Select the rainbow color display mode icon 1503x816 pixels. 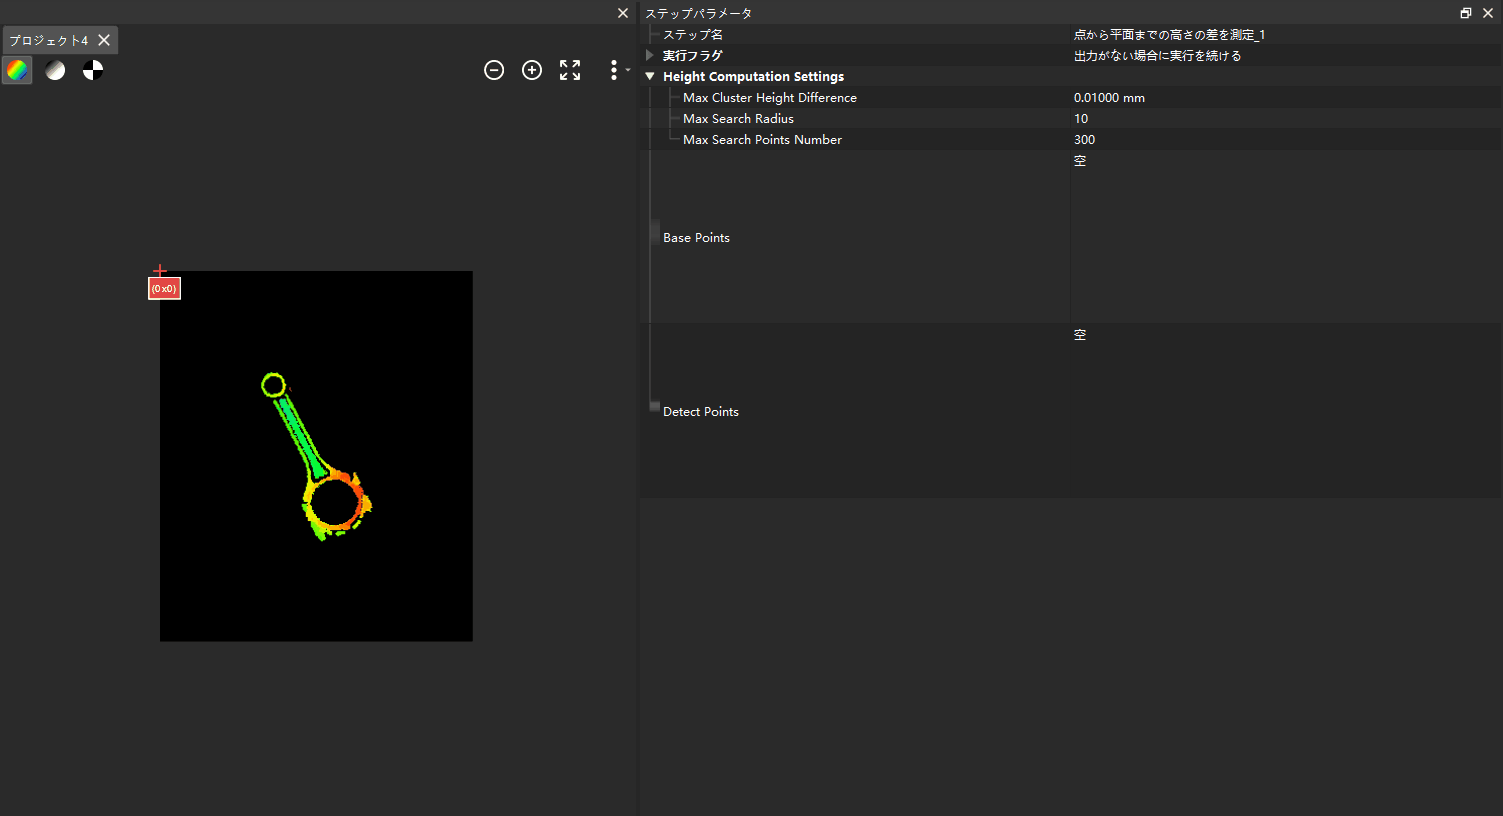click(x=17, y=70)
